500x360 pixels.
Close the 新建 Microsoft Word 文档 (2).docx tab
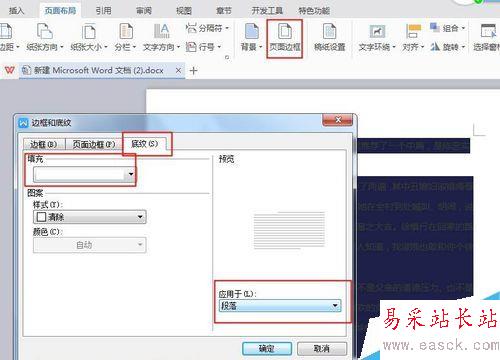[x=178, y=71]
